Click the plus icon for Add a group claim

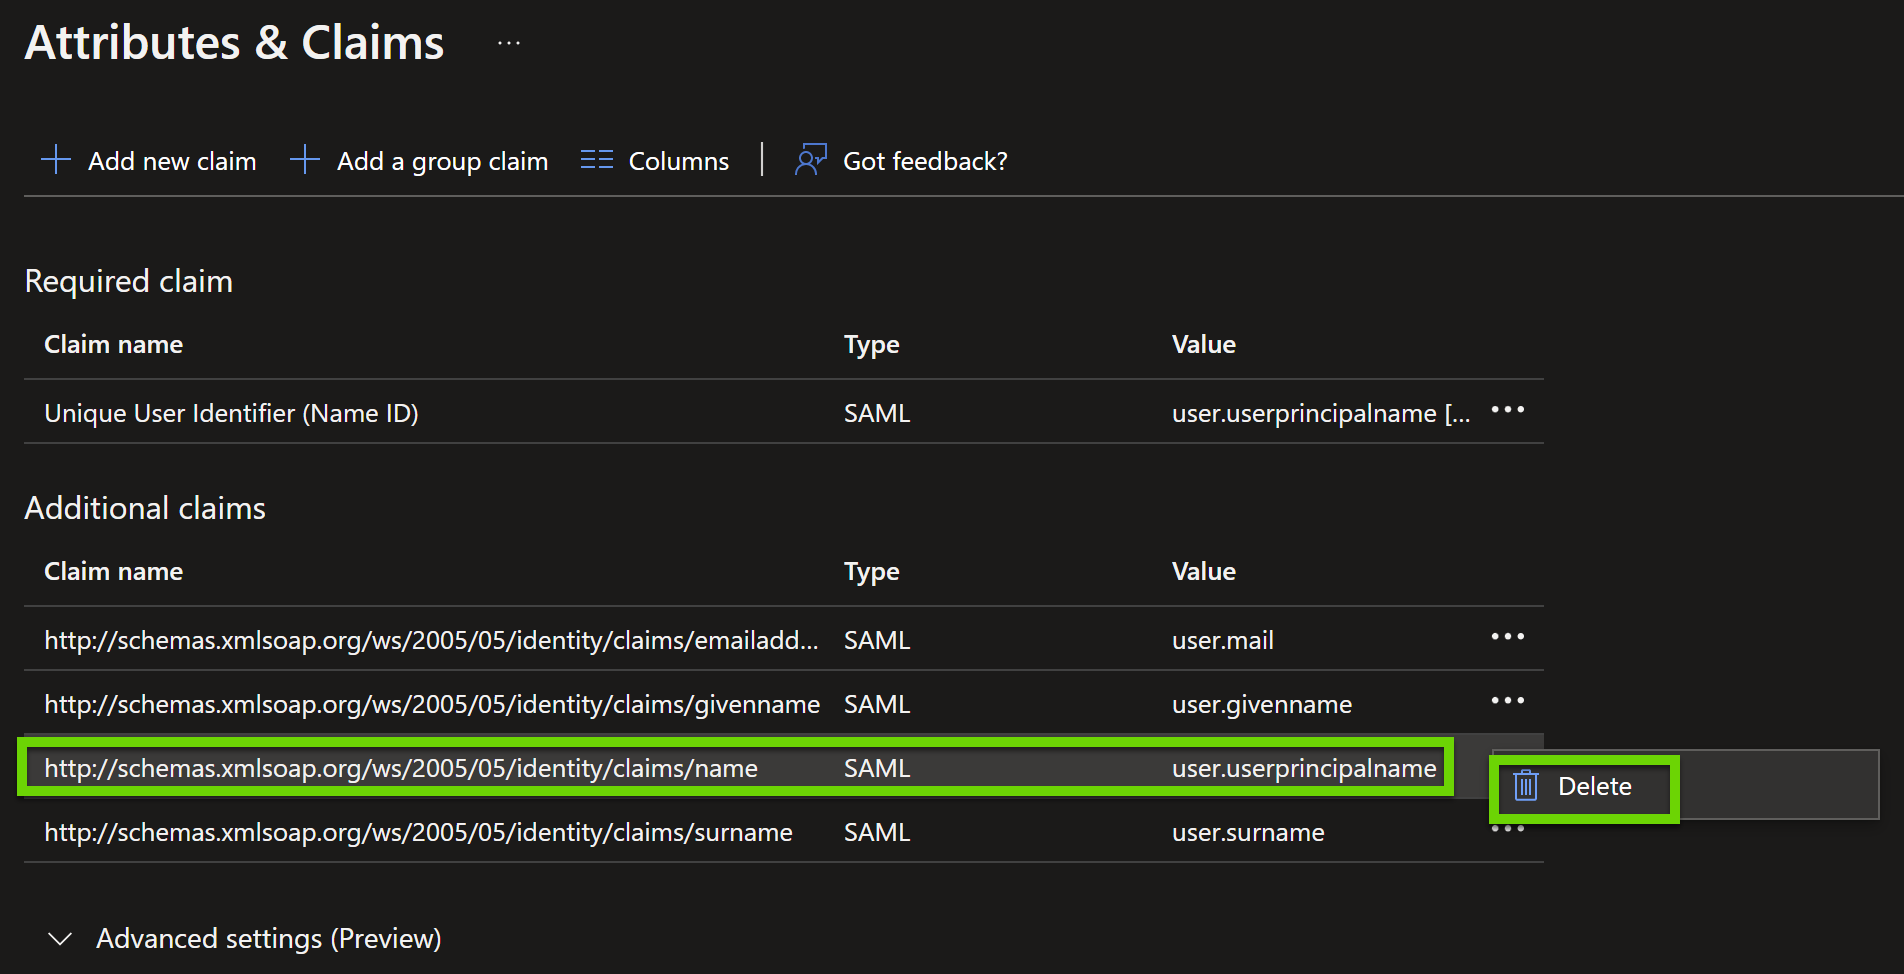[305, 160]
